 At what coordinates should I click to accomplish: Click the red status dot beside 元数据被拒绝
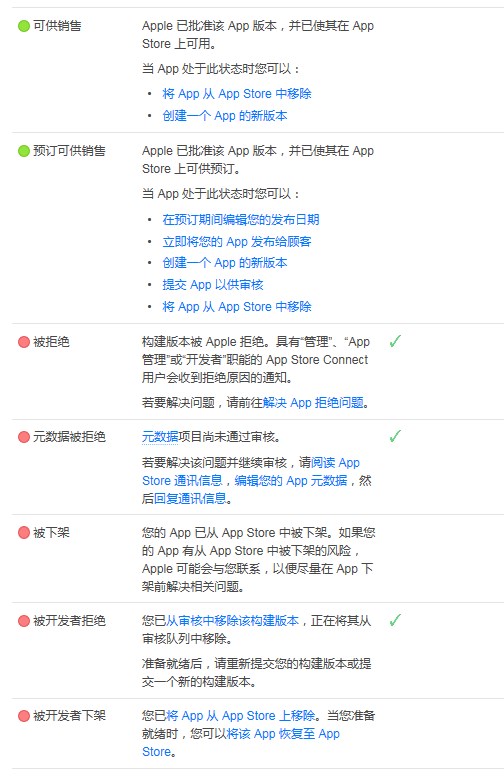pos(24,437)
